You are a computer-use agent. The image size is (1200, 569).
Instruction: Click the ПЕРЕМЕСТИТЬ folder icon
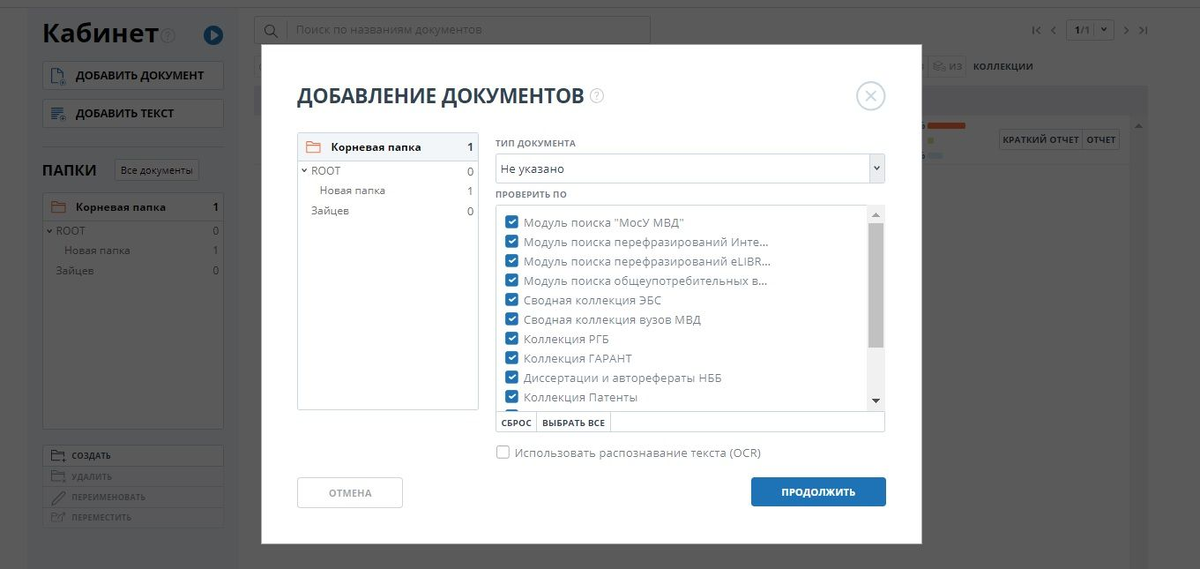pos(58,517)
